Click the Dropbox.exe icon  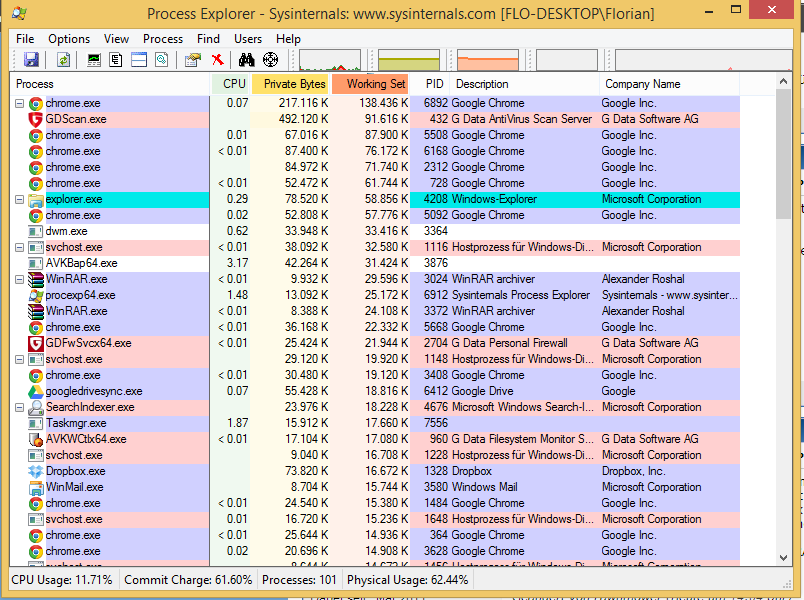[x=35, y=471]
